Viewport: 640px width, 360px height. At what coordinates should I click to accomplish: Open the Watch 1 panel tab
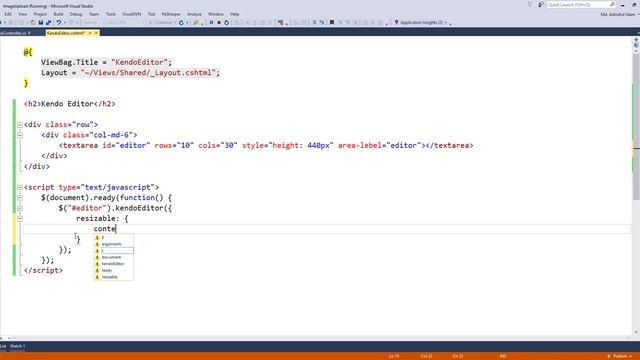coord(18,346)
